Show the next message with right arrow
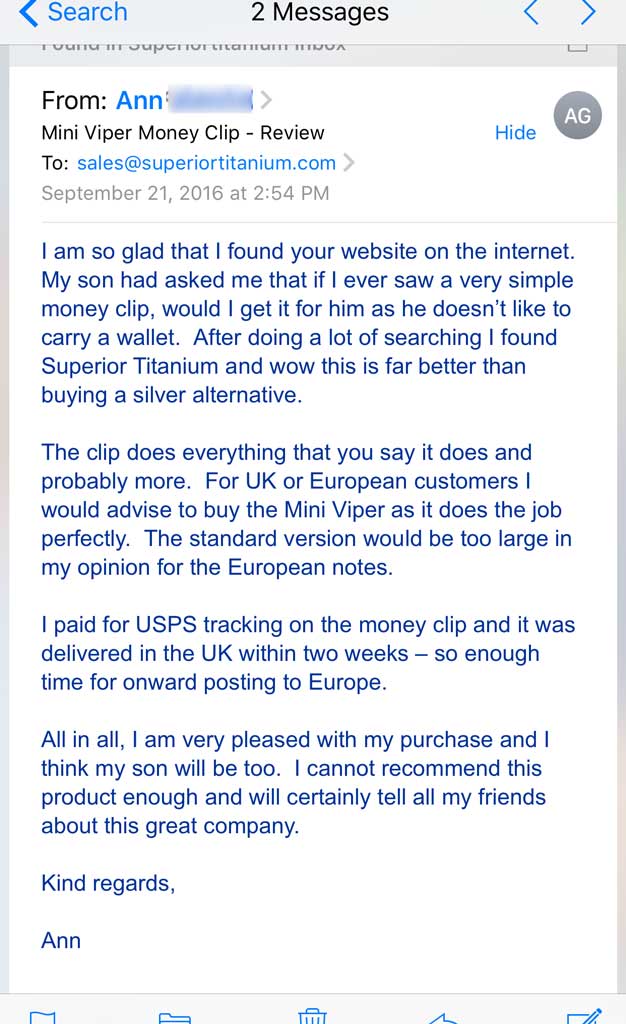Image resolution: width=626 pixels, height=1024 pixels. (x=588, y=12)
